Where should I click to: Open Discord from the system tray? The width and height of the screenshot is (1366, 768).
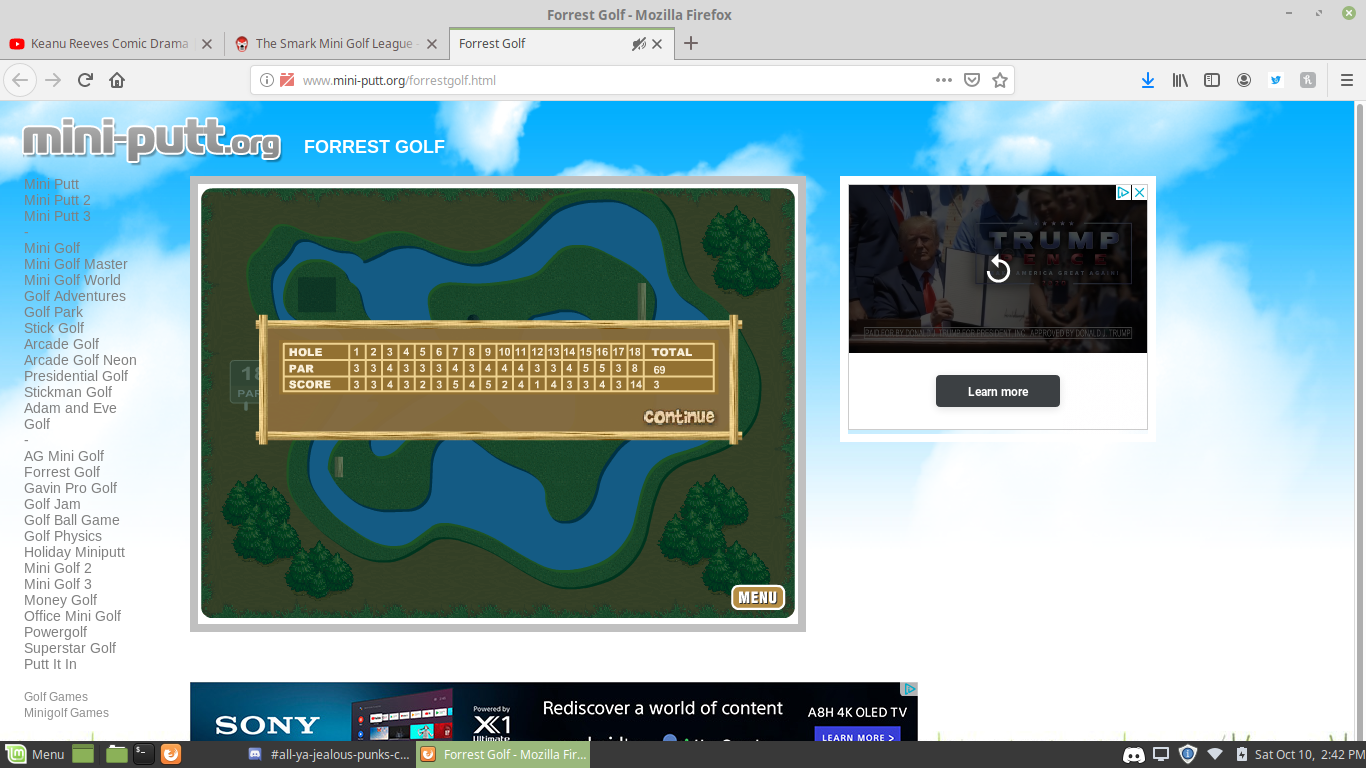[1133, 754]
